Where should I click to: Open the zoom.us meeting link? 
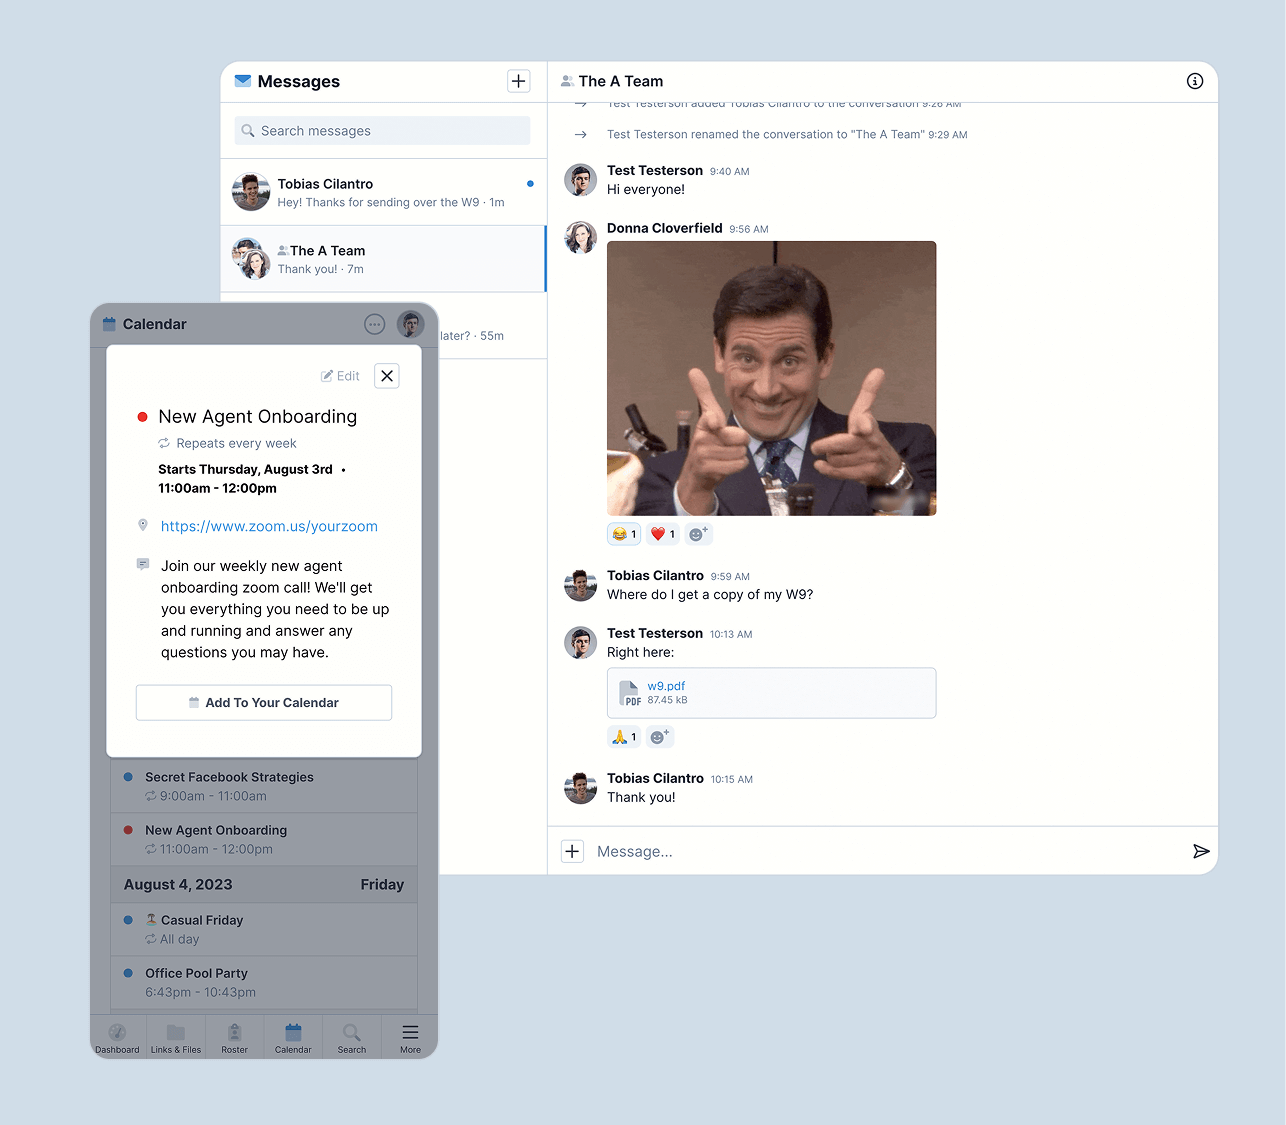(x=269, y=527)
